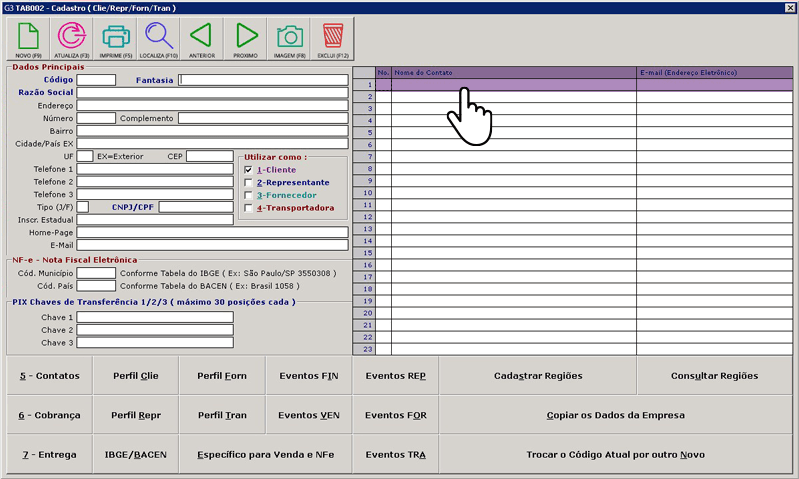Image resolution: width=799 pixels, height=479 pixels.
Task: Uncheck the 1-Cliente checkbox
Action: coord(249,170)
